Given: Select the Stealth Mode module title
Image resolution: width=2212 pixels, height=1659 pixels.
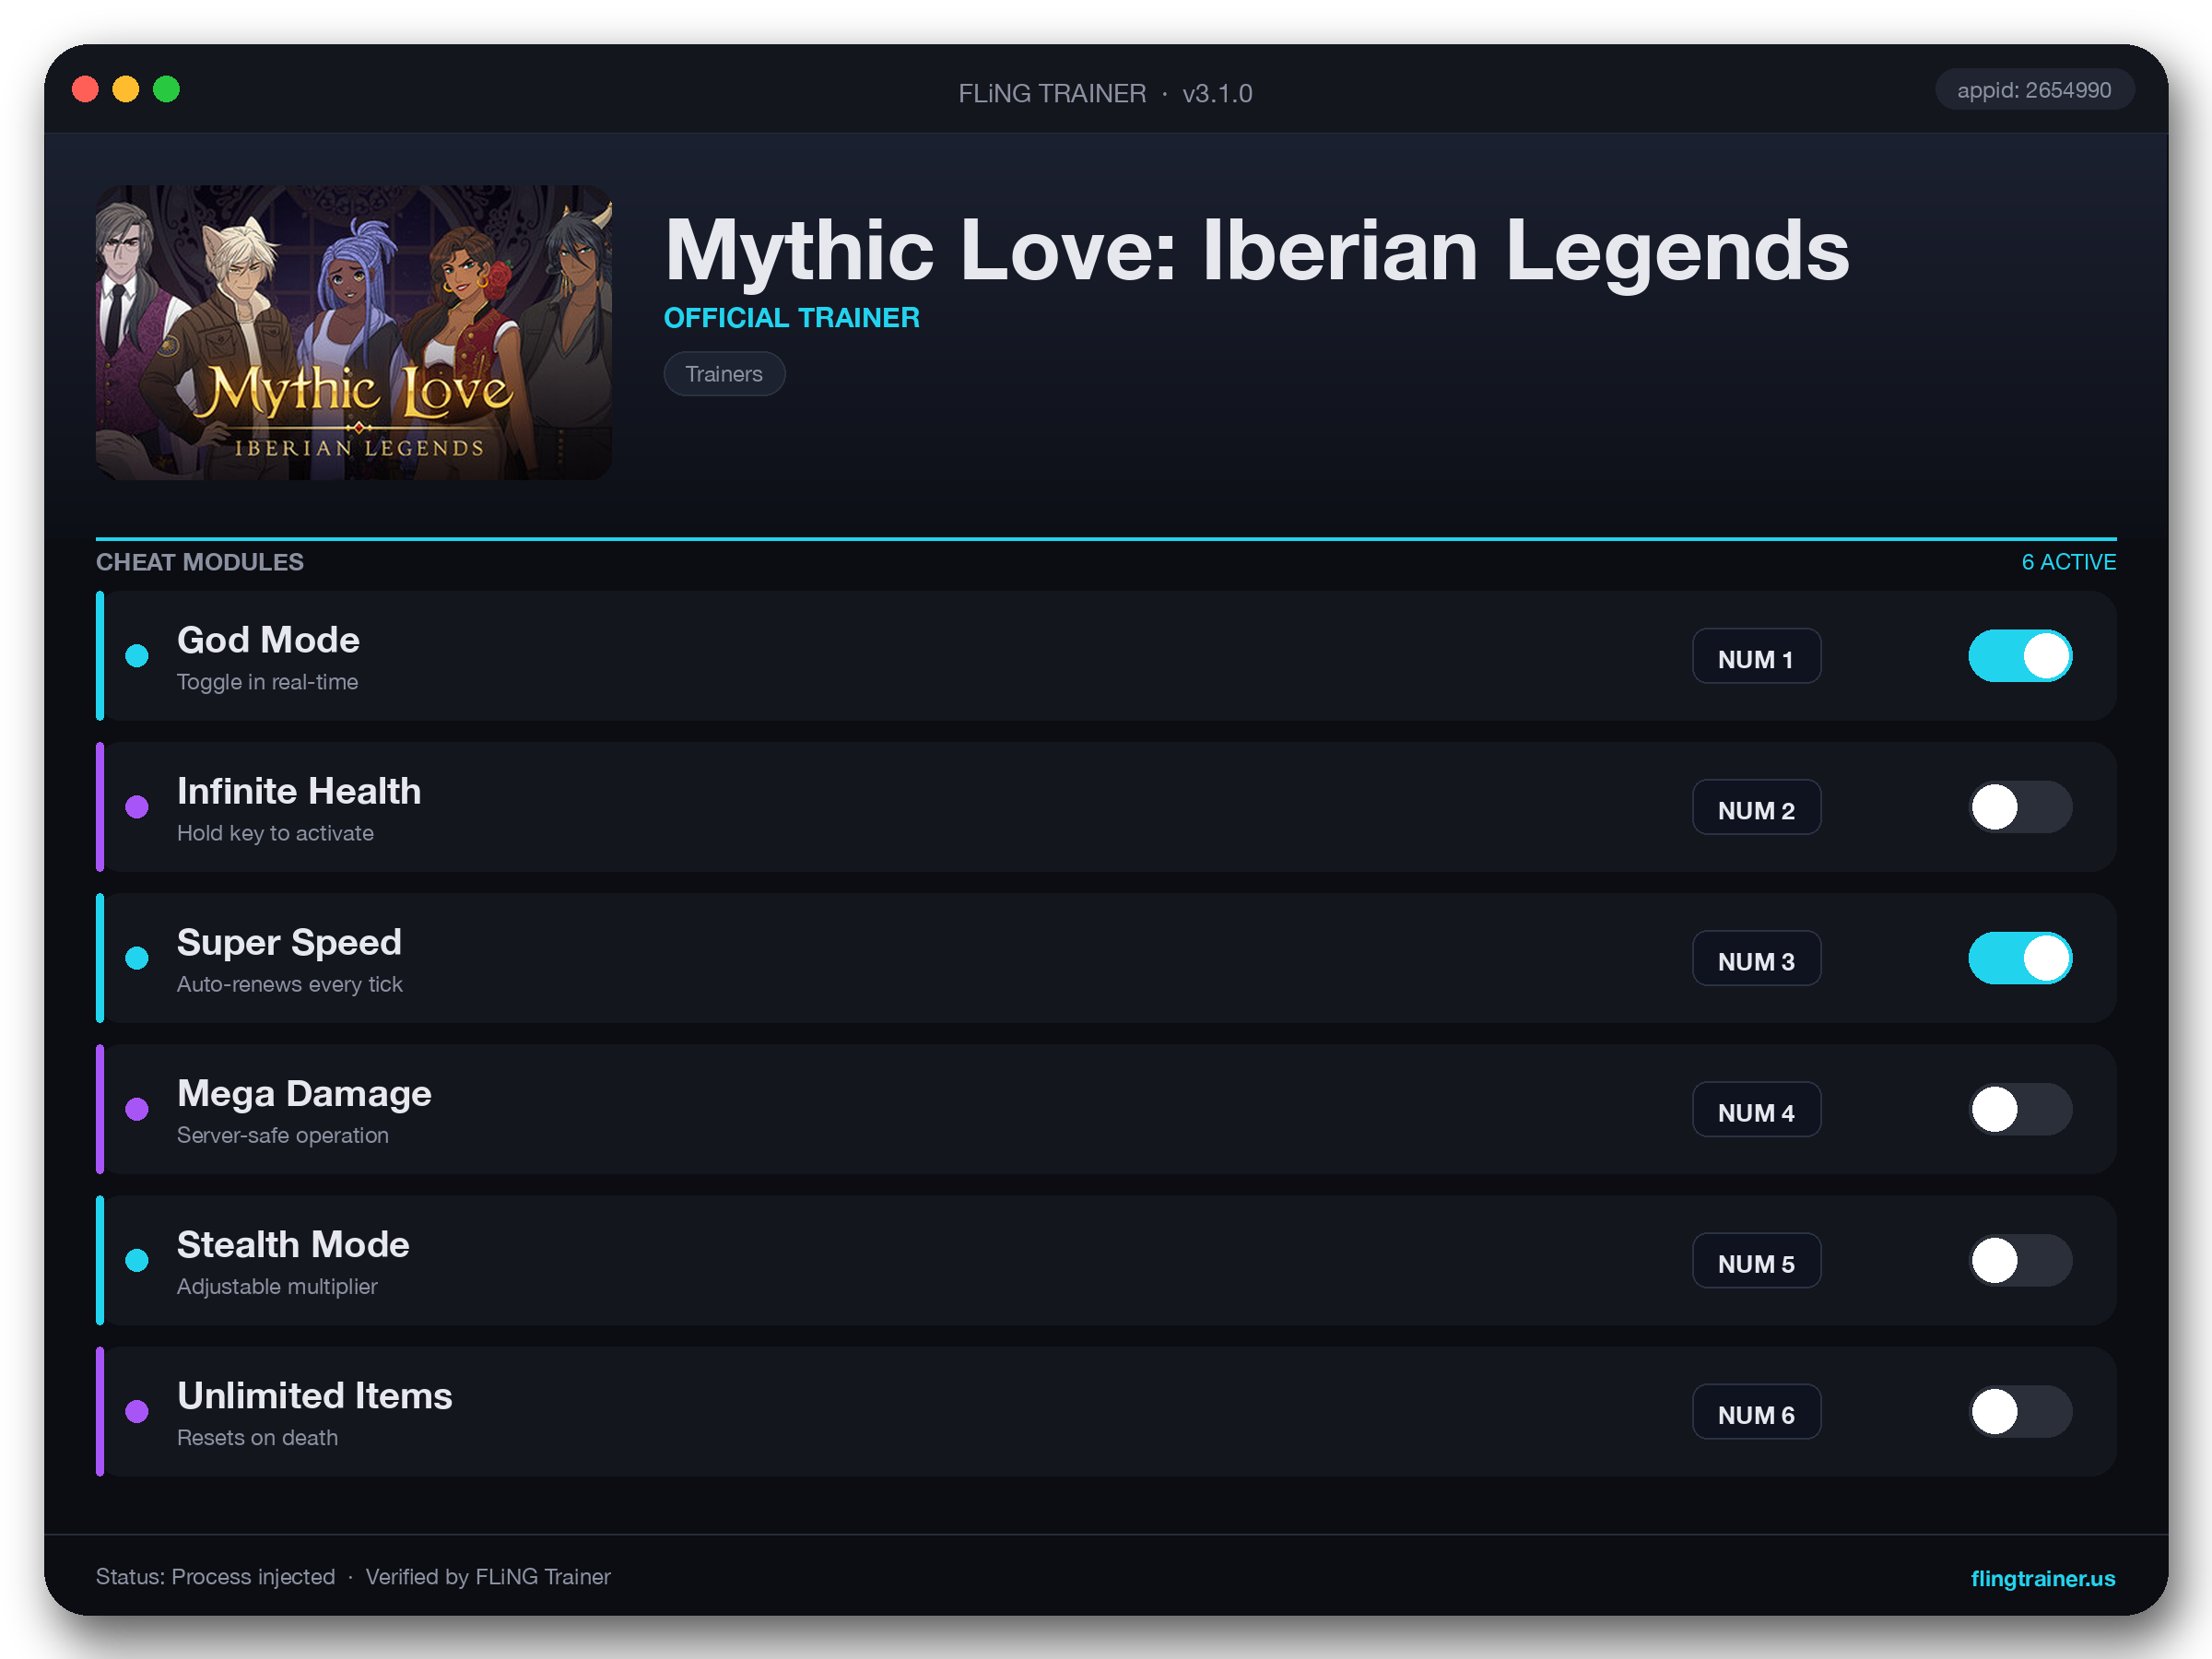Looking at the screenshot, I should [x=293, y=1245].
